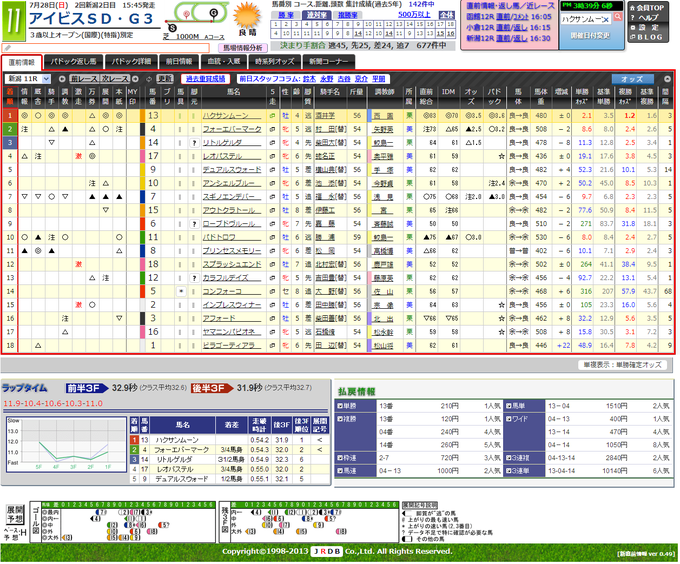This screenshot has height=564, width=680.
Task: Click the pink frame color swatch for horse 17
Action: point(142,156)
